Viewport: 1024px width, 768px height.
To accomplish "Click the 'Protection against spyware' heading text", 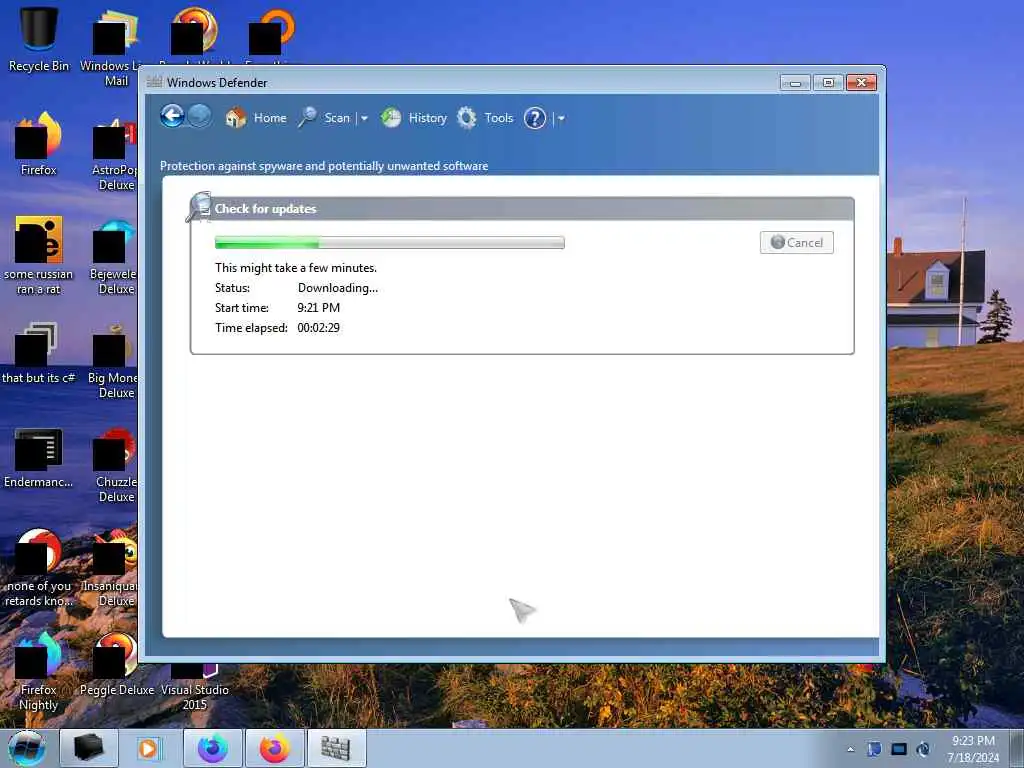I will click(324, 166).
